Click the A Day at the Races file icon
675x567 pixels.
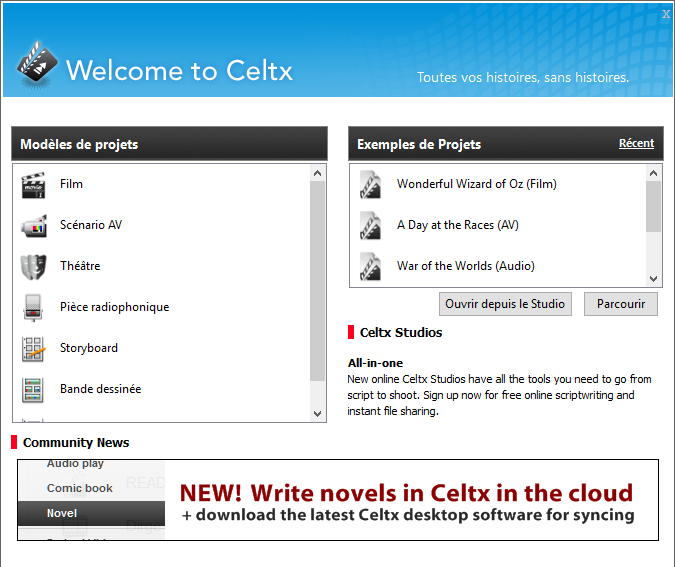(370, 225)
